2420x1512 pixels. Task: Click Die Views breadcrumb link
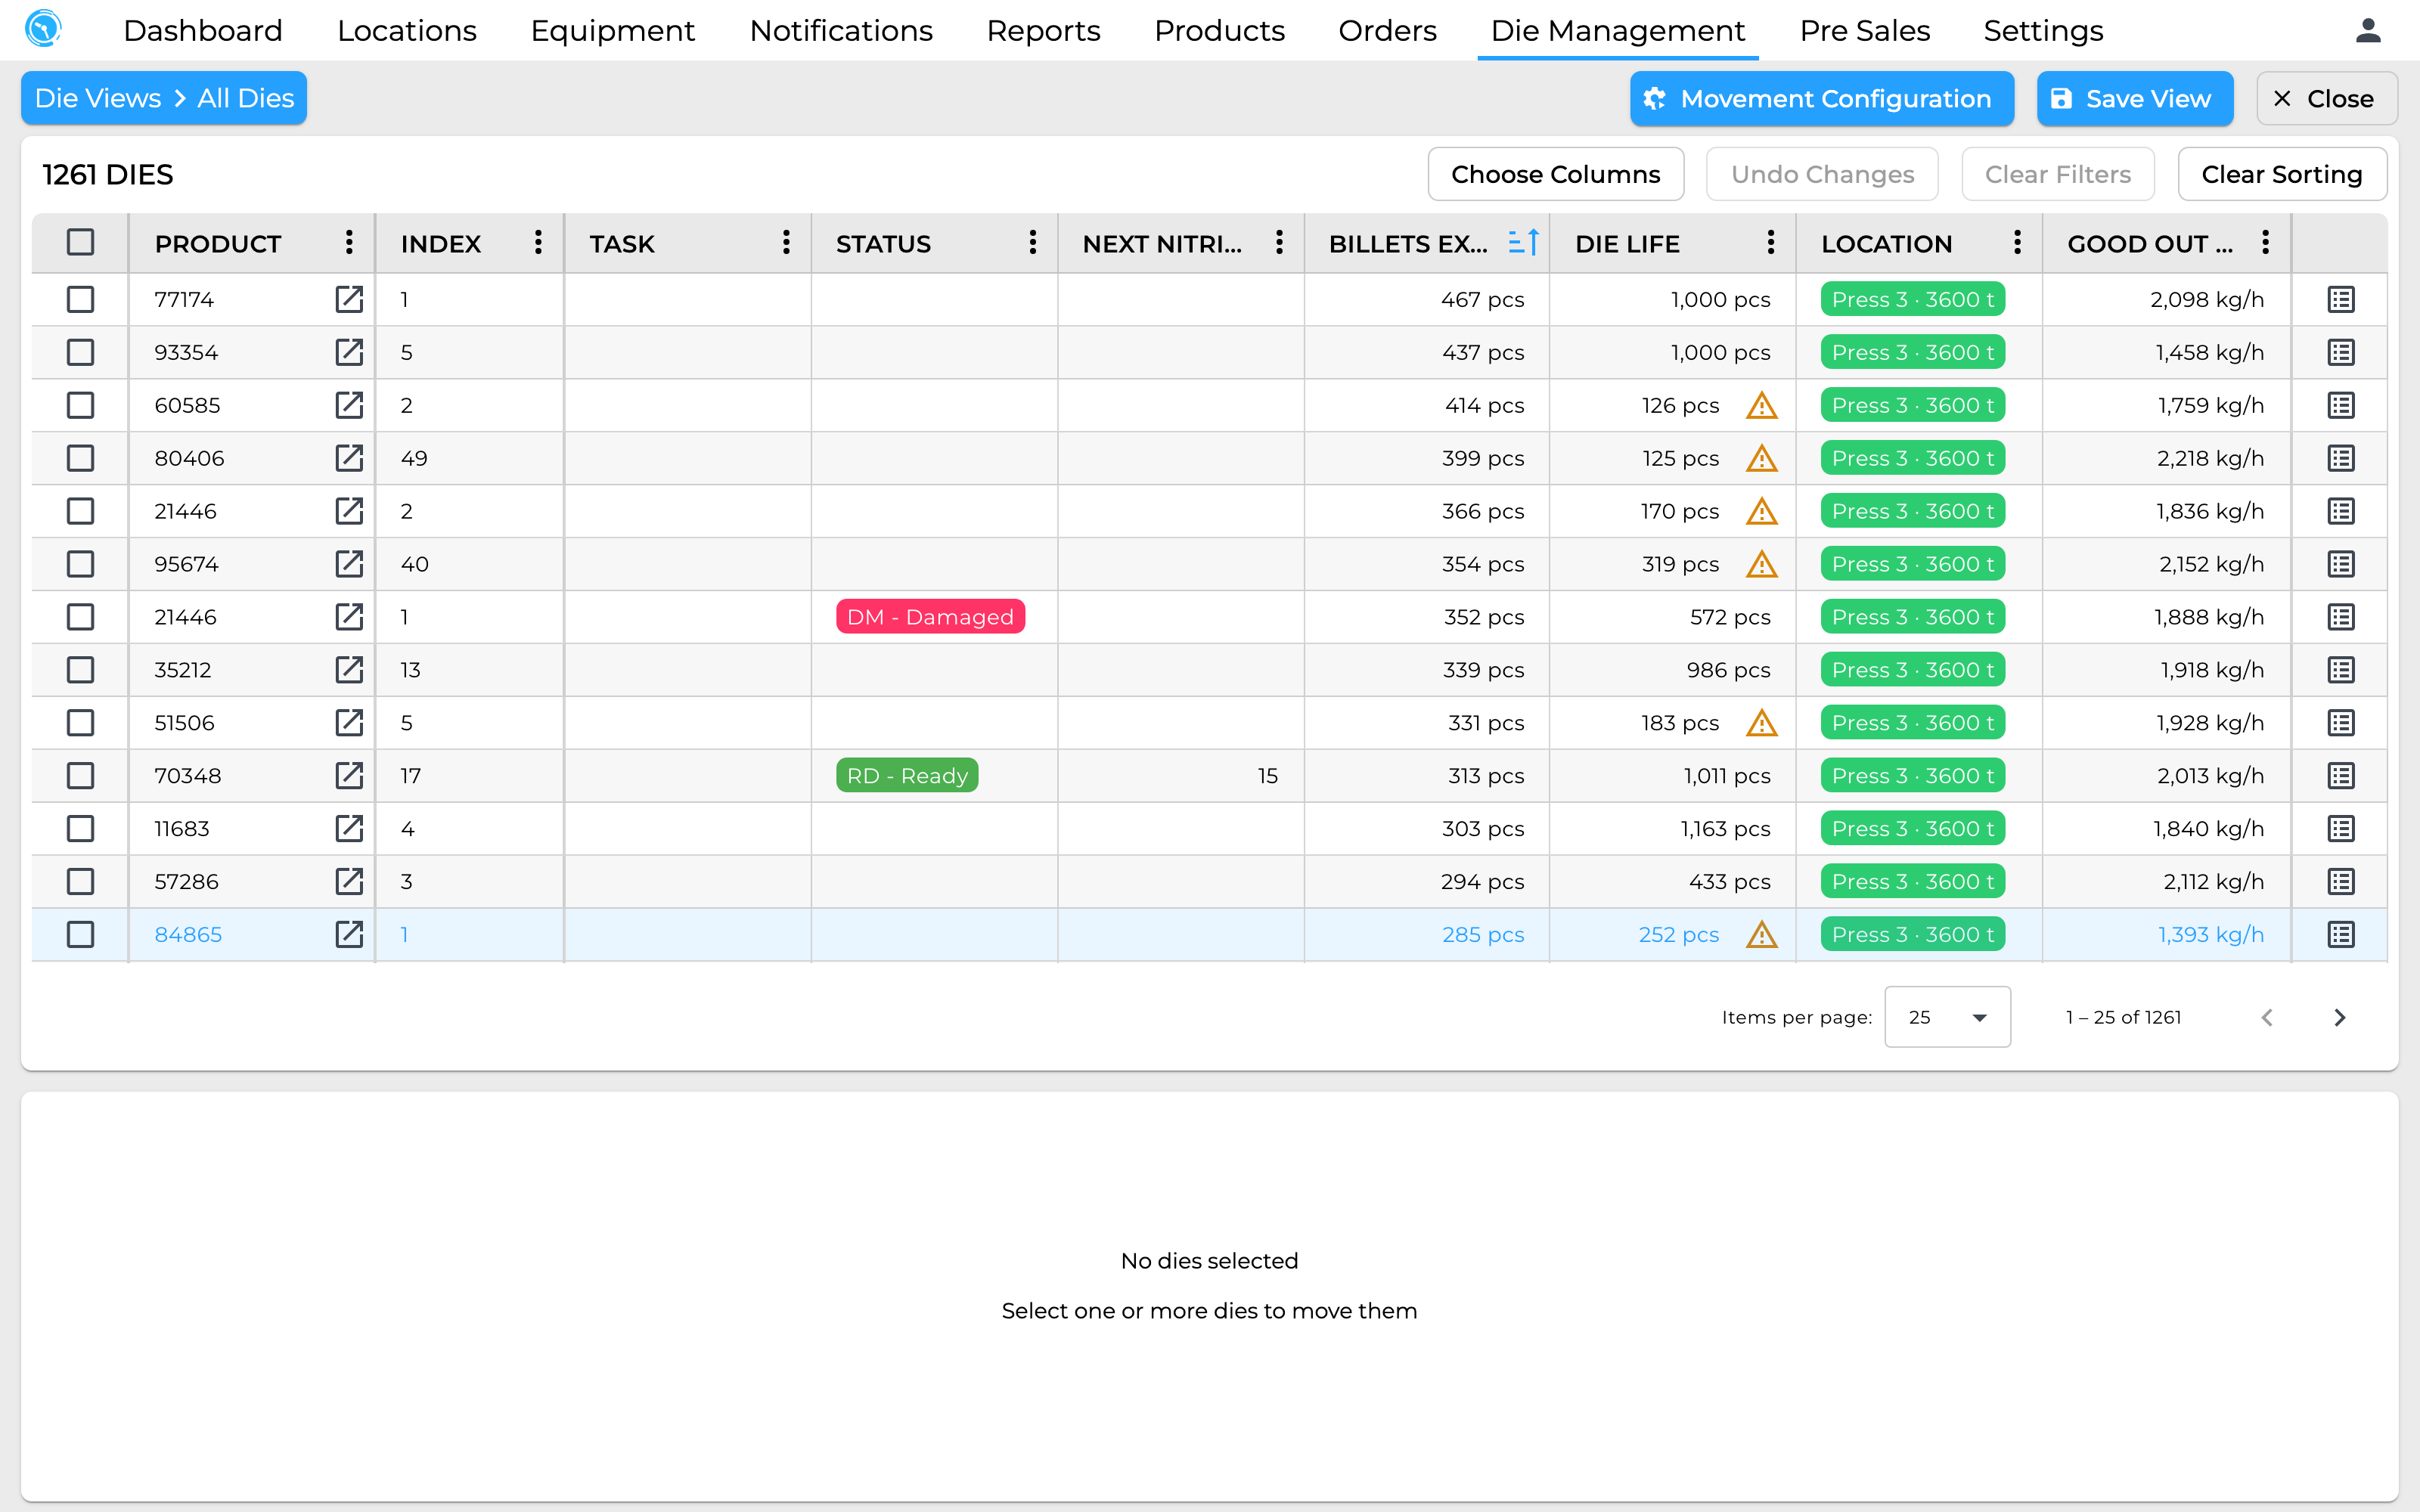98,98
